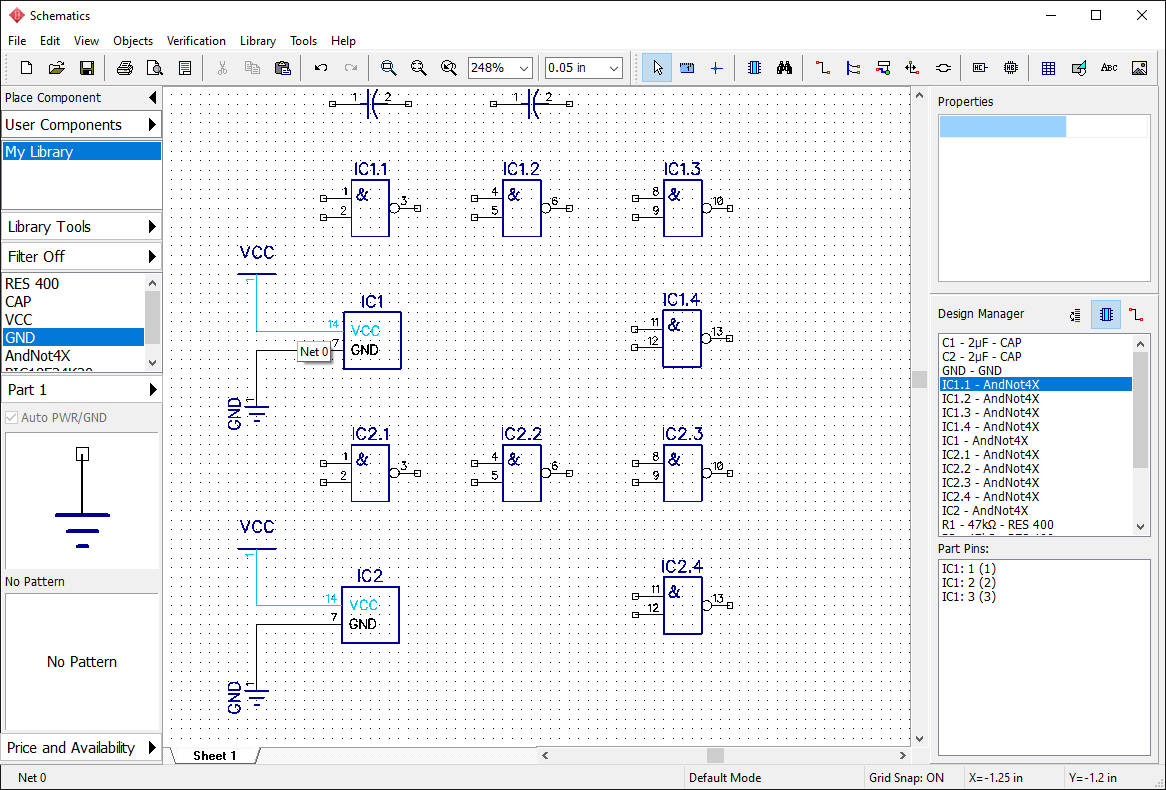Click the HC hierarchy connector icon
The height and width of the screenshot is (790, 1166).
980,68
